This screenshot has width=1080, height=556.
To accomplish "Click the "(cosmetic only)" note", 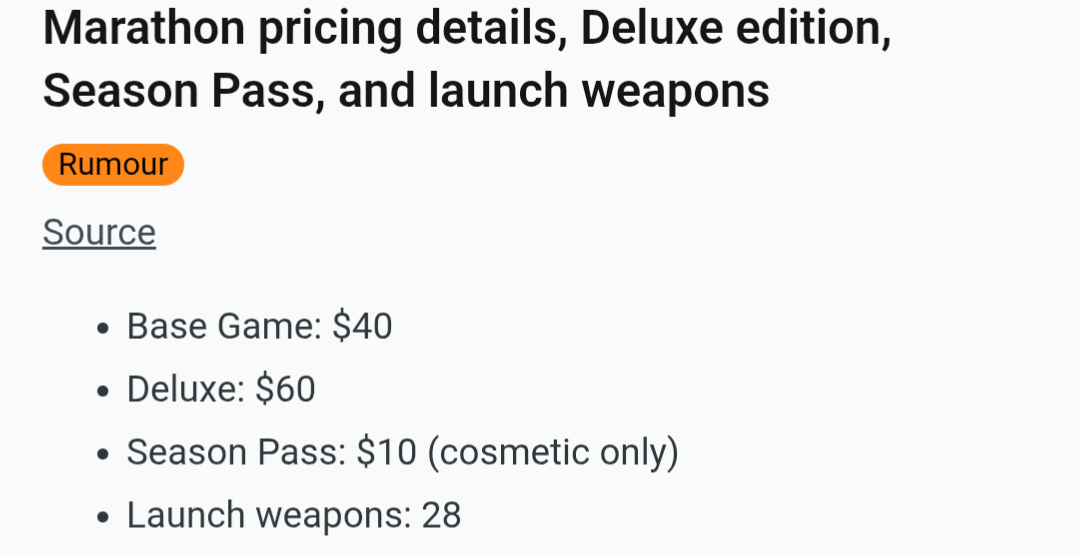I will [x=553, y=452].
